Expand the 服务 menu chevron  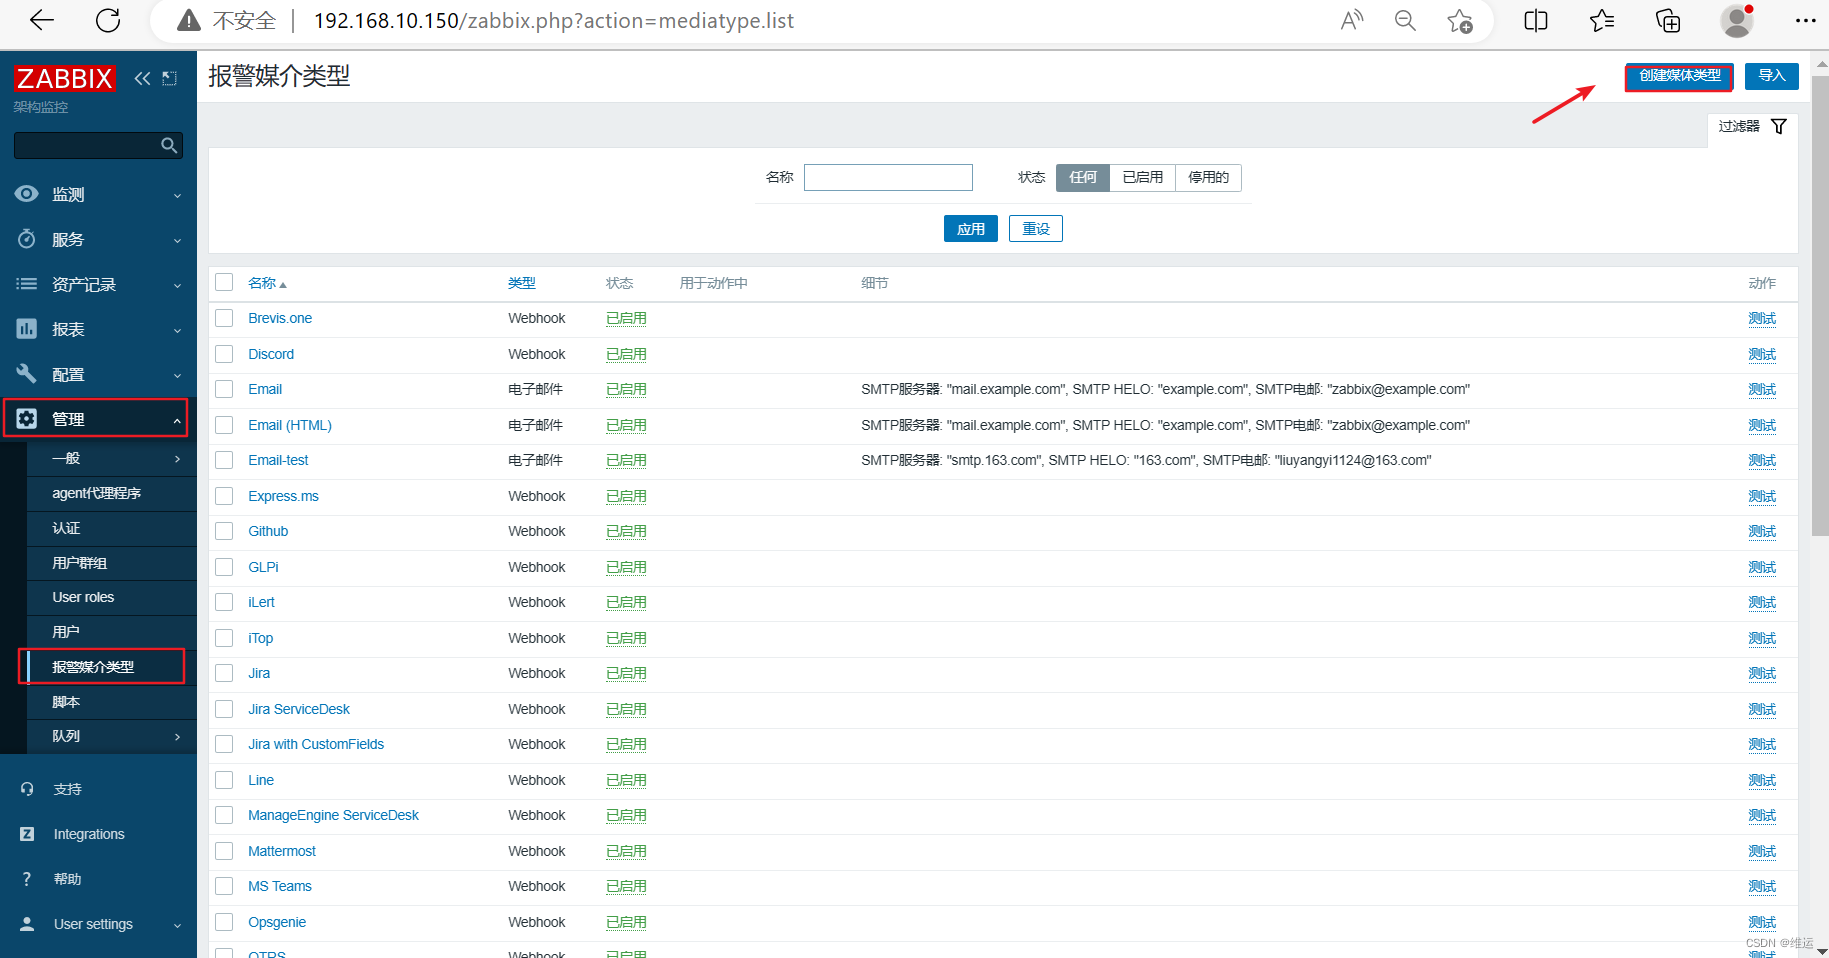[x=178, y=241]
